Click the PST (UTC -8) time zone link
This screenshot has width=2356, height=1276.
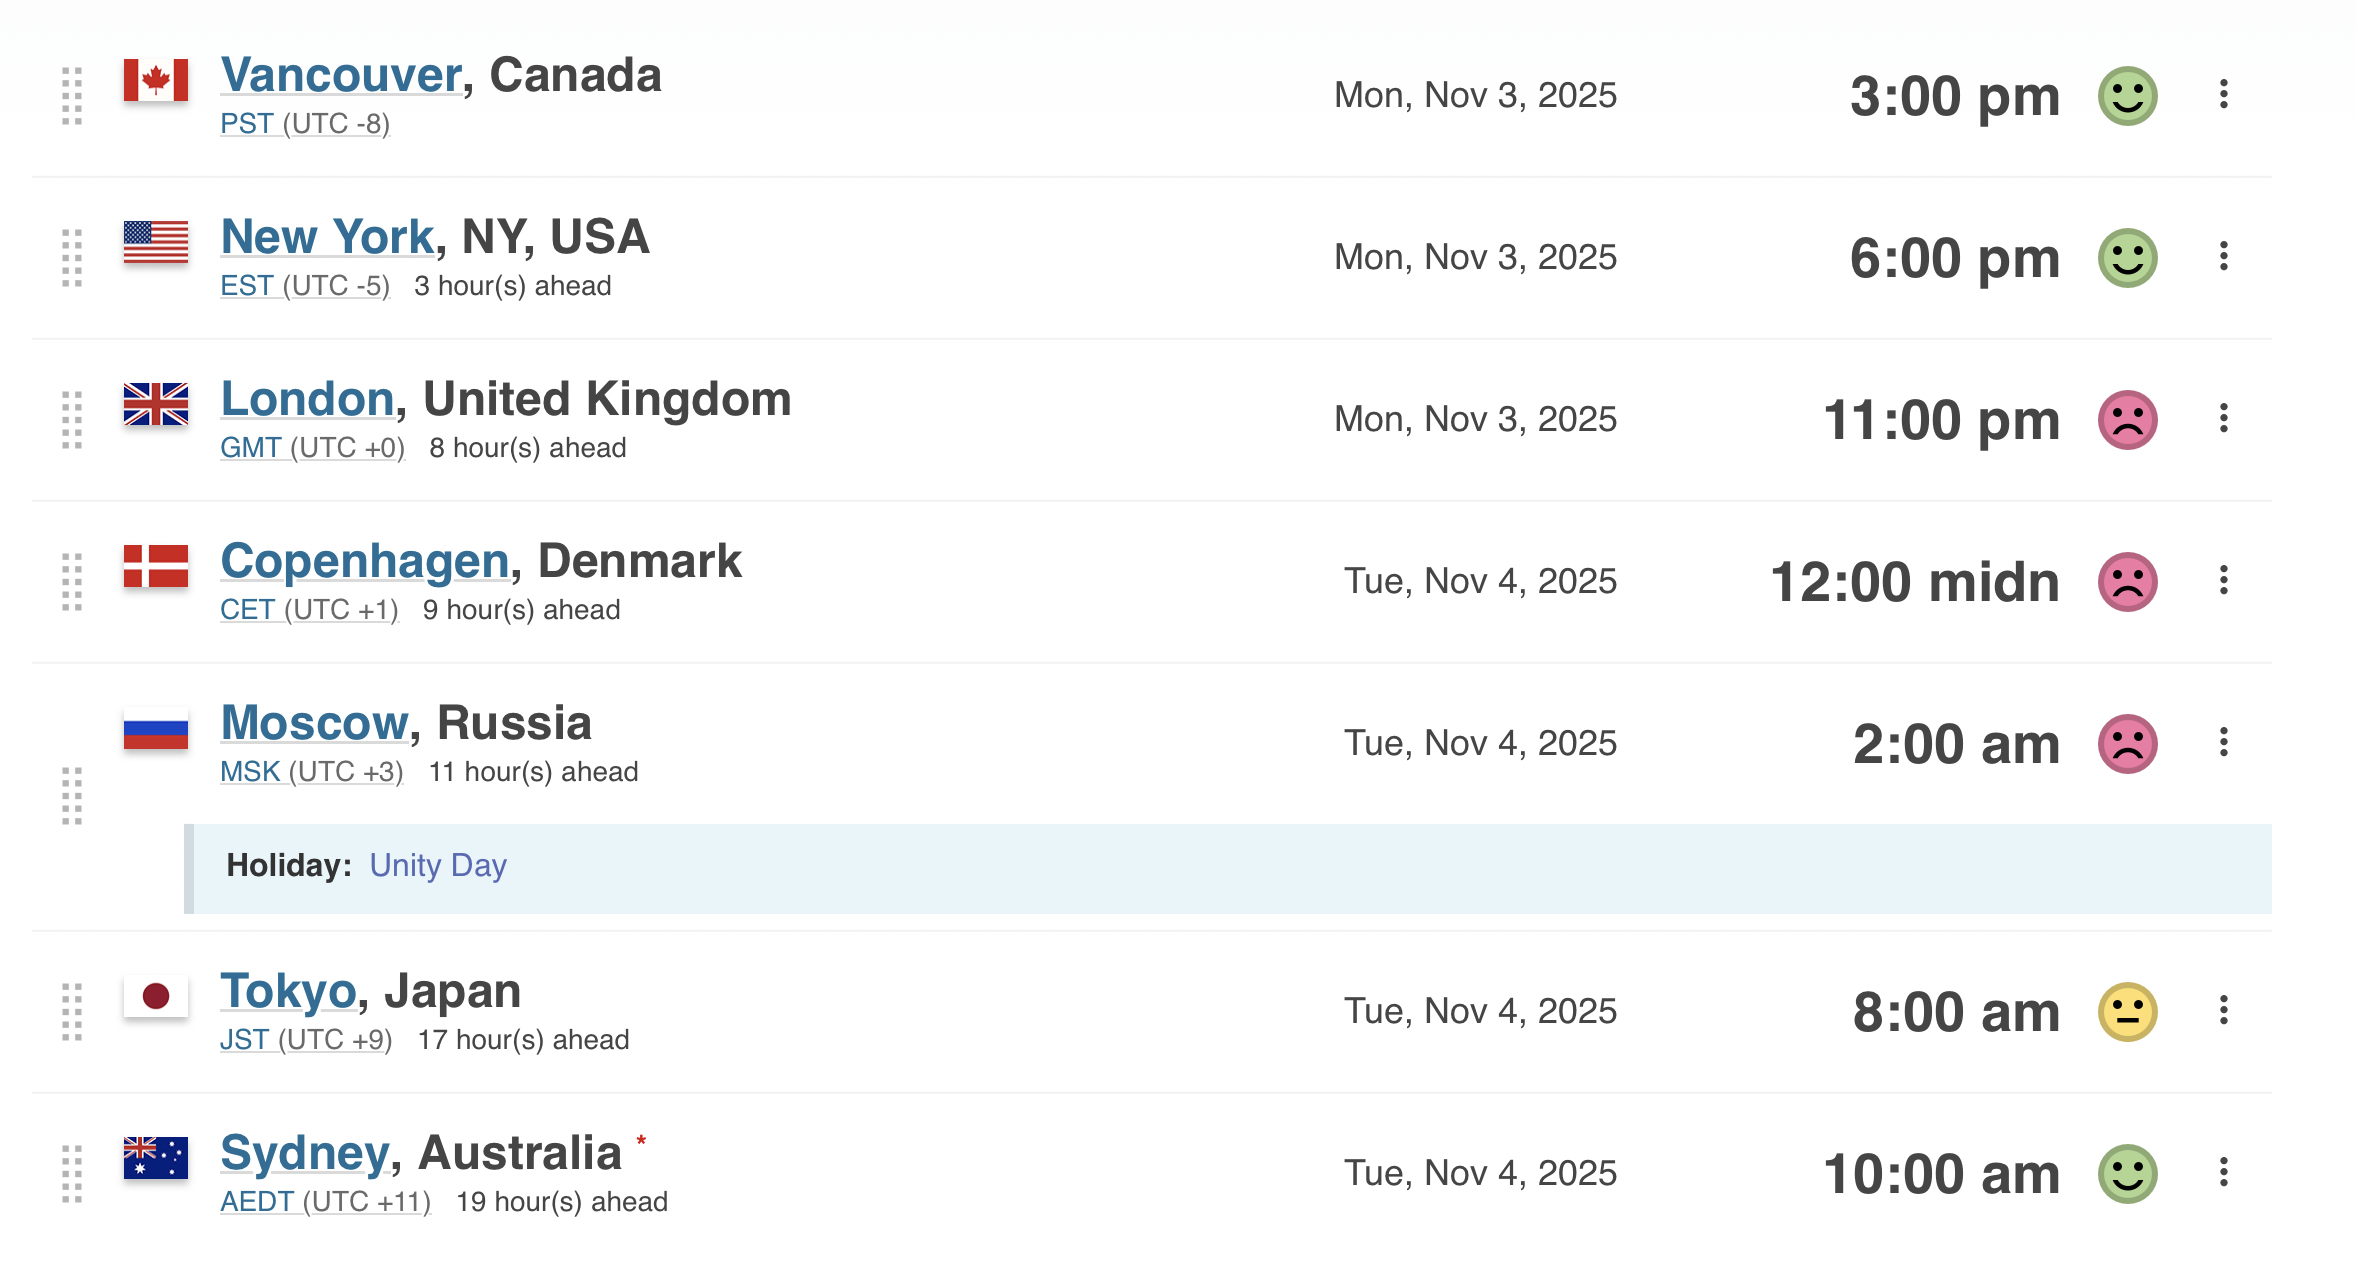[305, 124]
